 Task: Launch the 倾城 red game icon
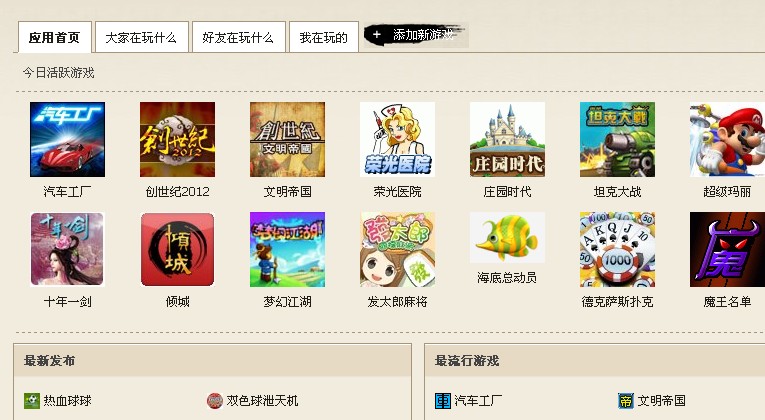click(178, 249)
